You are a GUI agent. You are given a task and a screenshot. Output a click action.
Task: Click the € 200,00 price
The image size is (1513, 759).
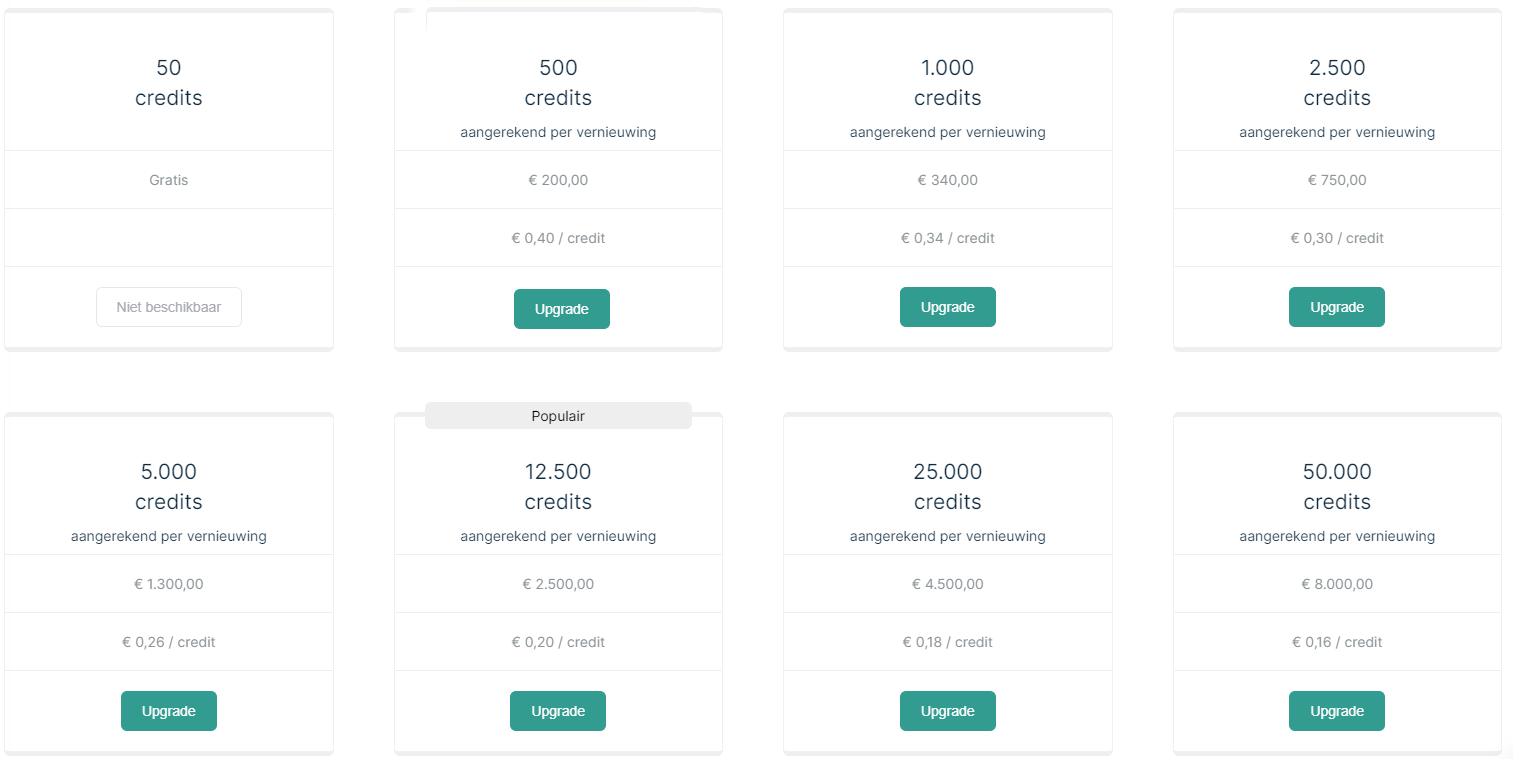[x=558, y=180]
